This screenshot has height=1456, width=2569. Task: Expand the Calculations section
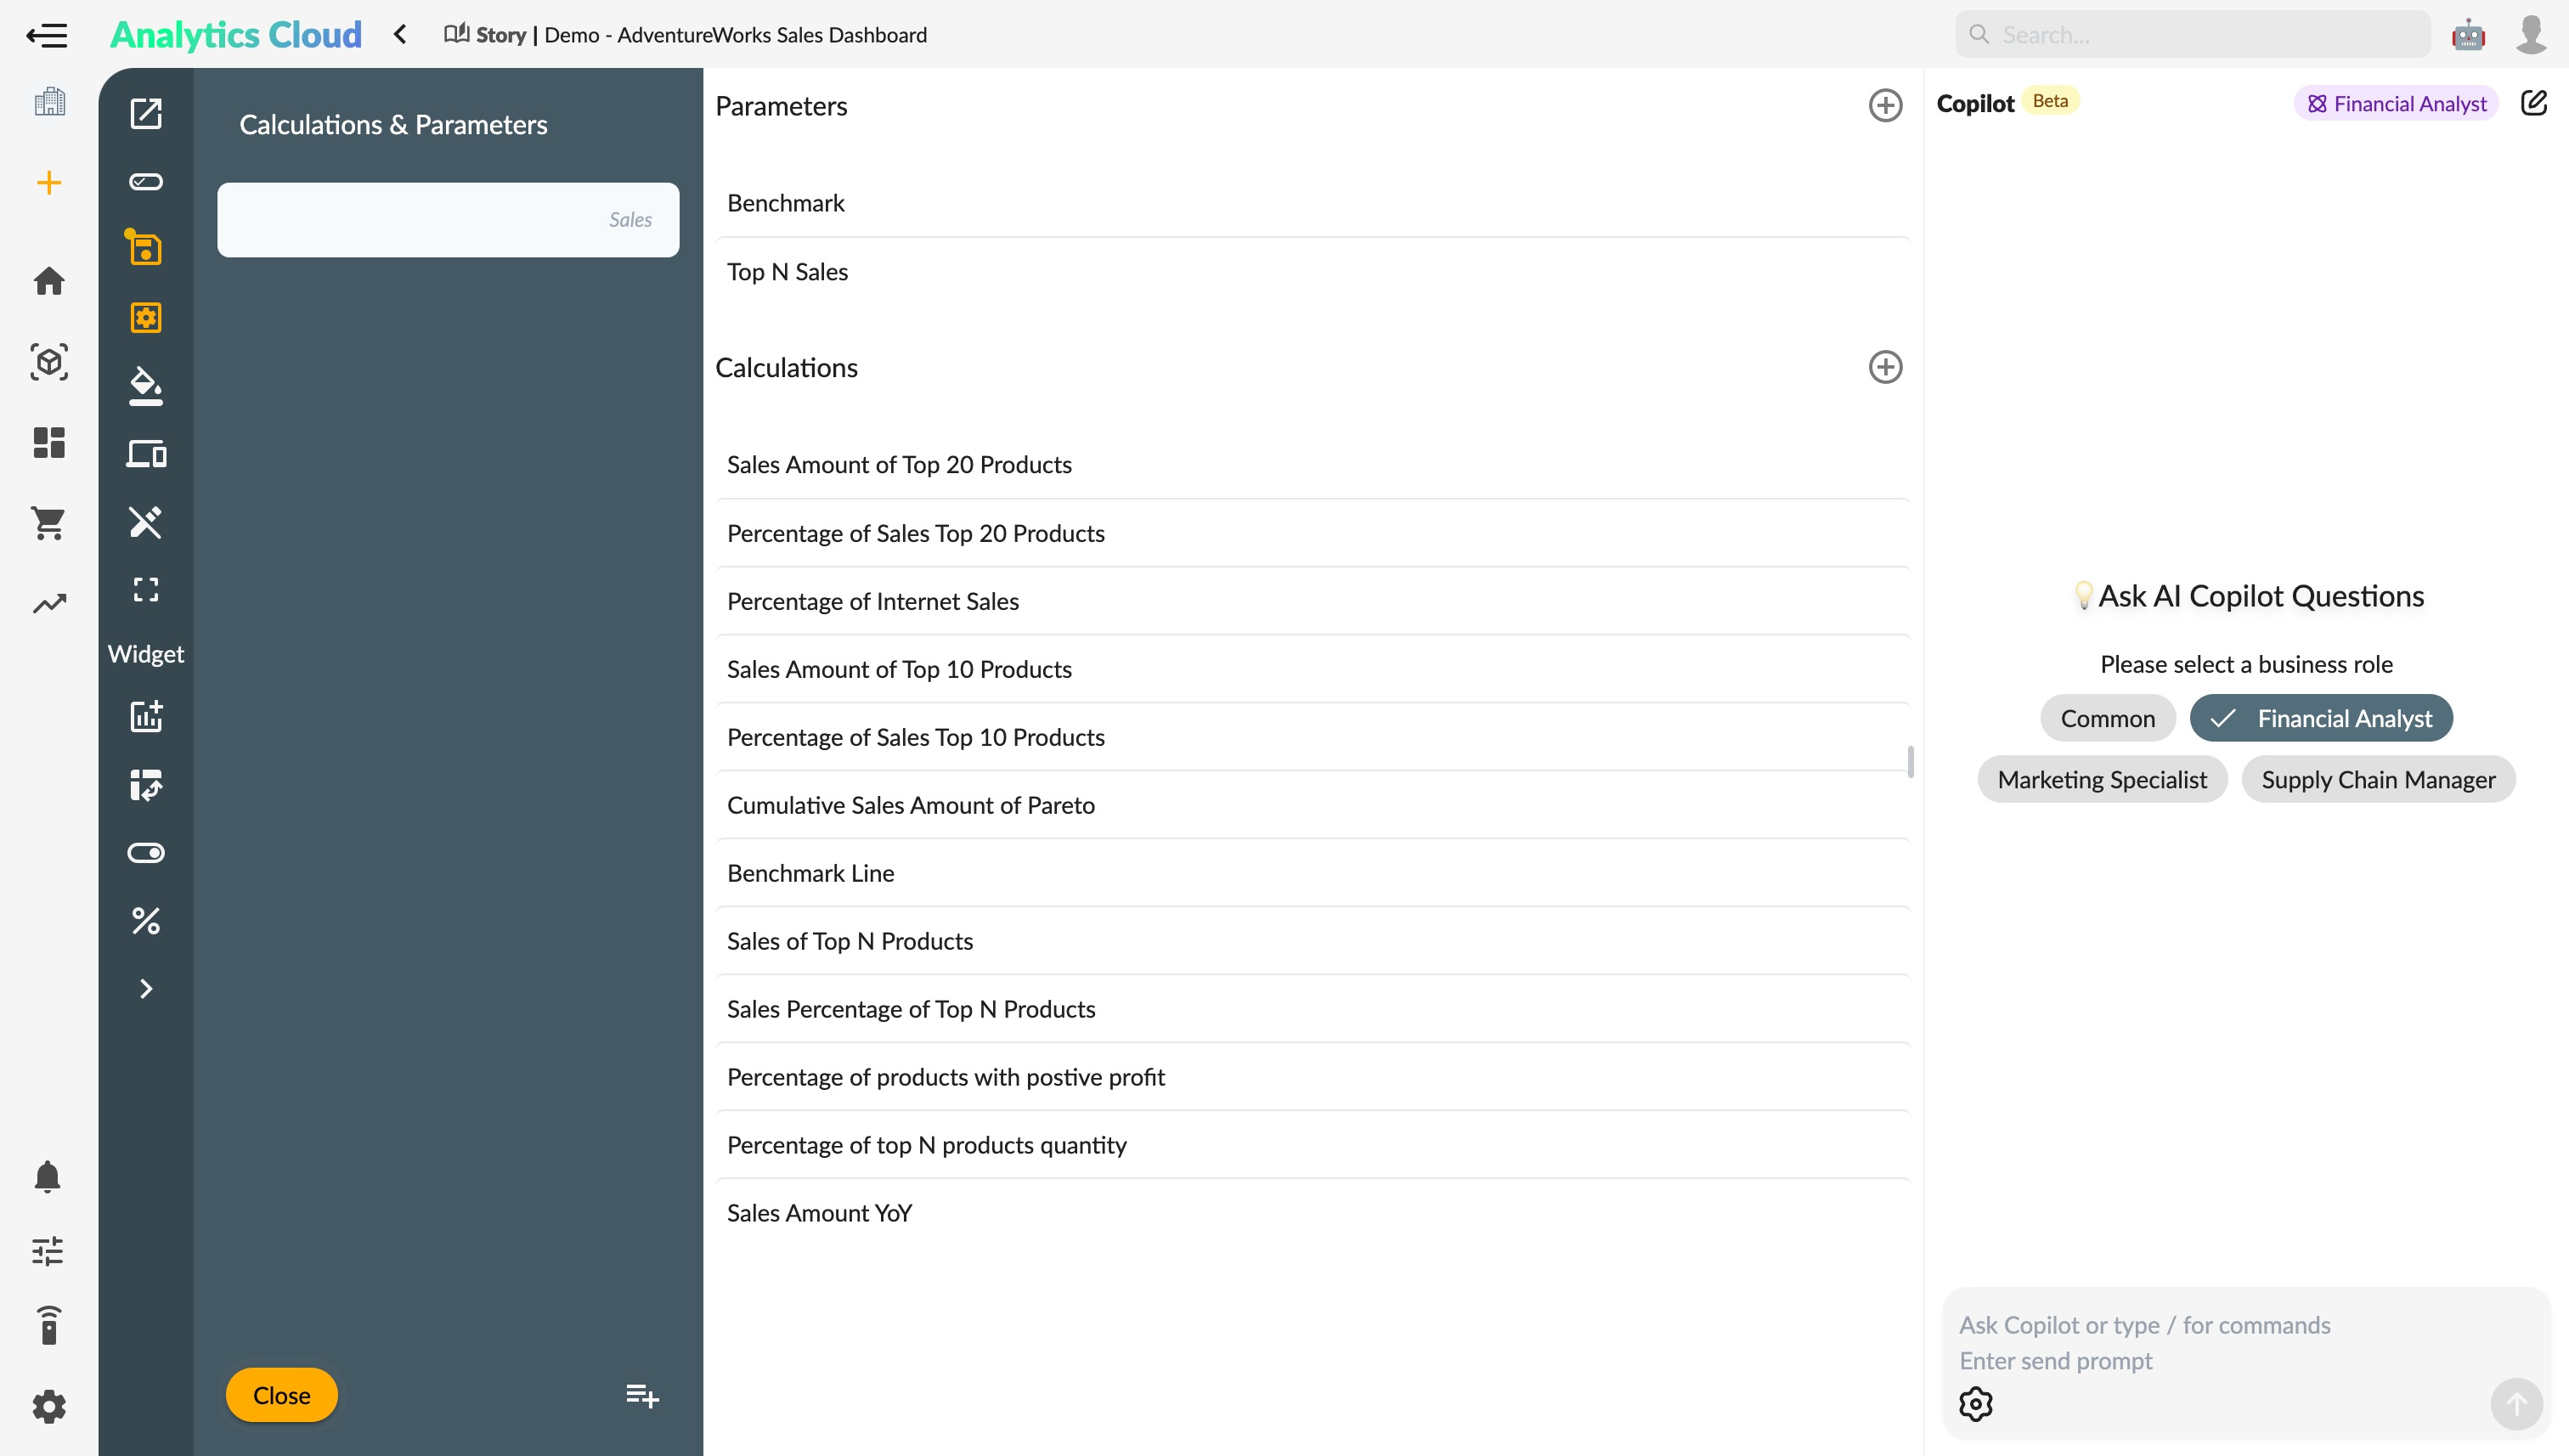1886,367
